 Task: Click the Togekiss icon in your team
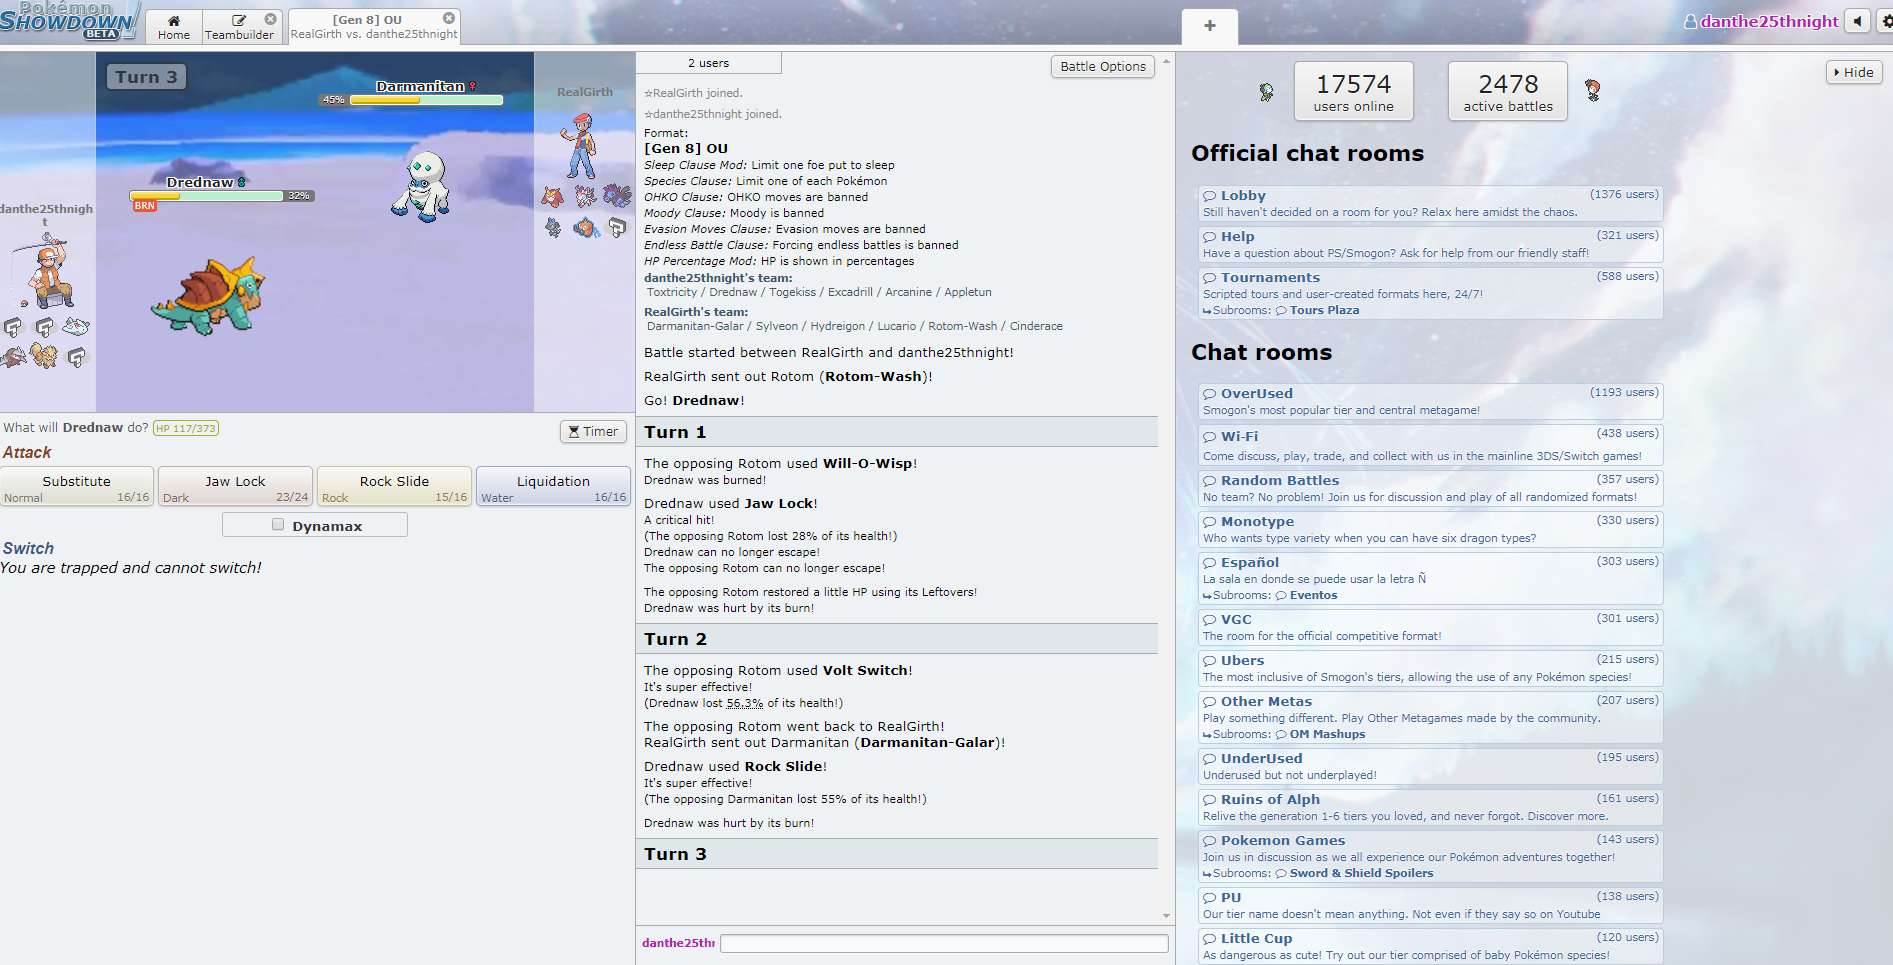(75, 326)
